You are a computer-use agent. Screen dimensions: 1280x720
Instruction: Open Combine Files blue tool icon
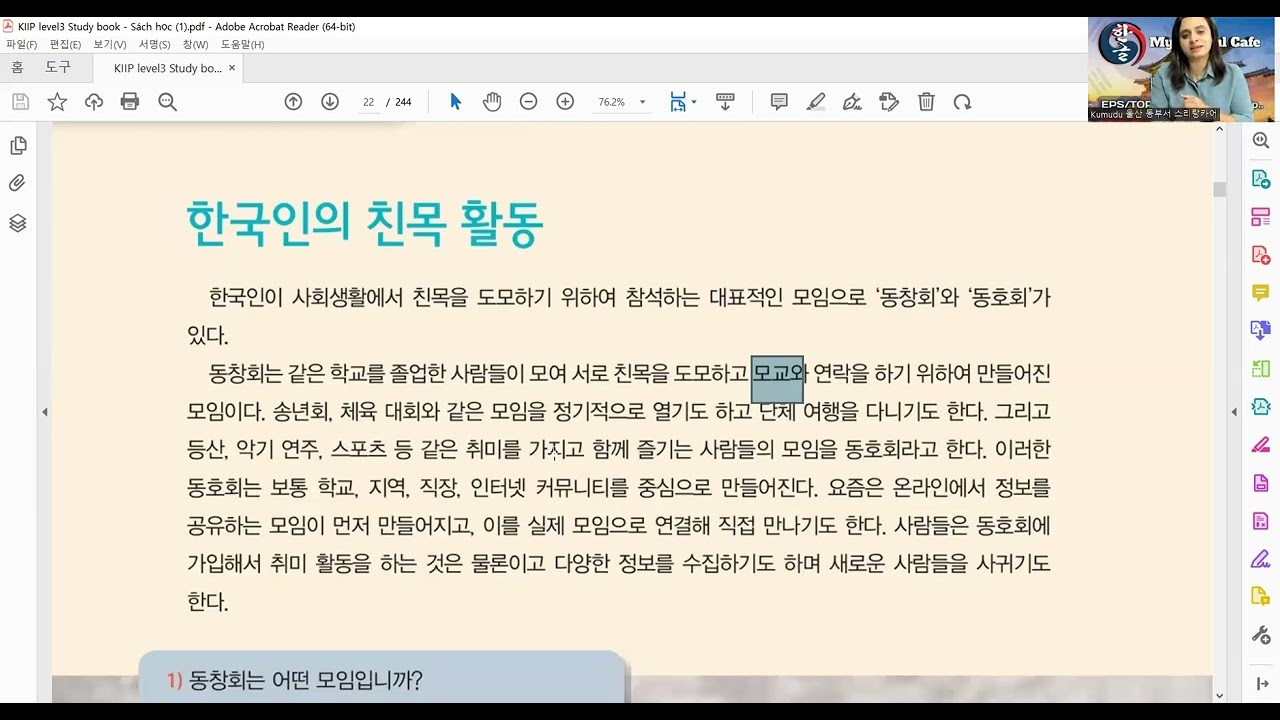pyautogui.click(x=1261, y=330)
